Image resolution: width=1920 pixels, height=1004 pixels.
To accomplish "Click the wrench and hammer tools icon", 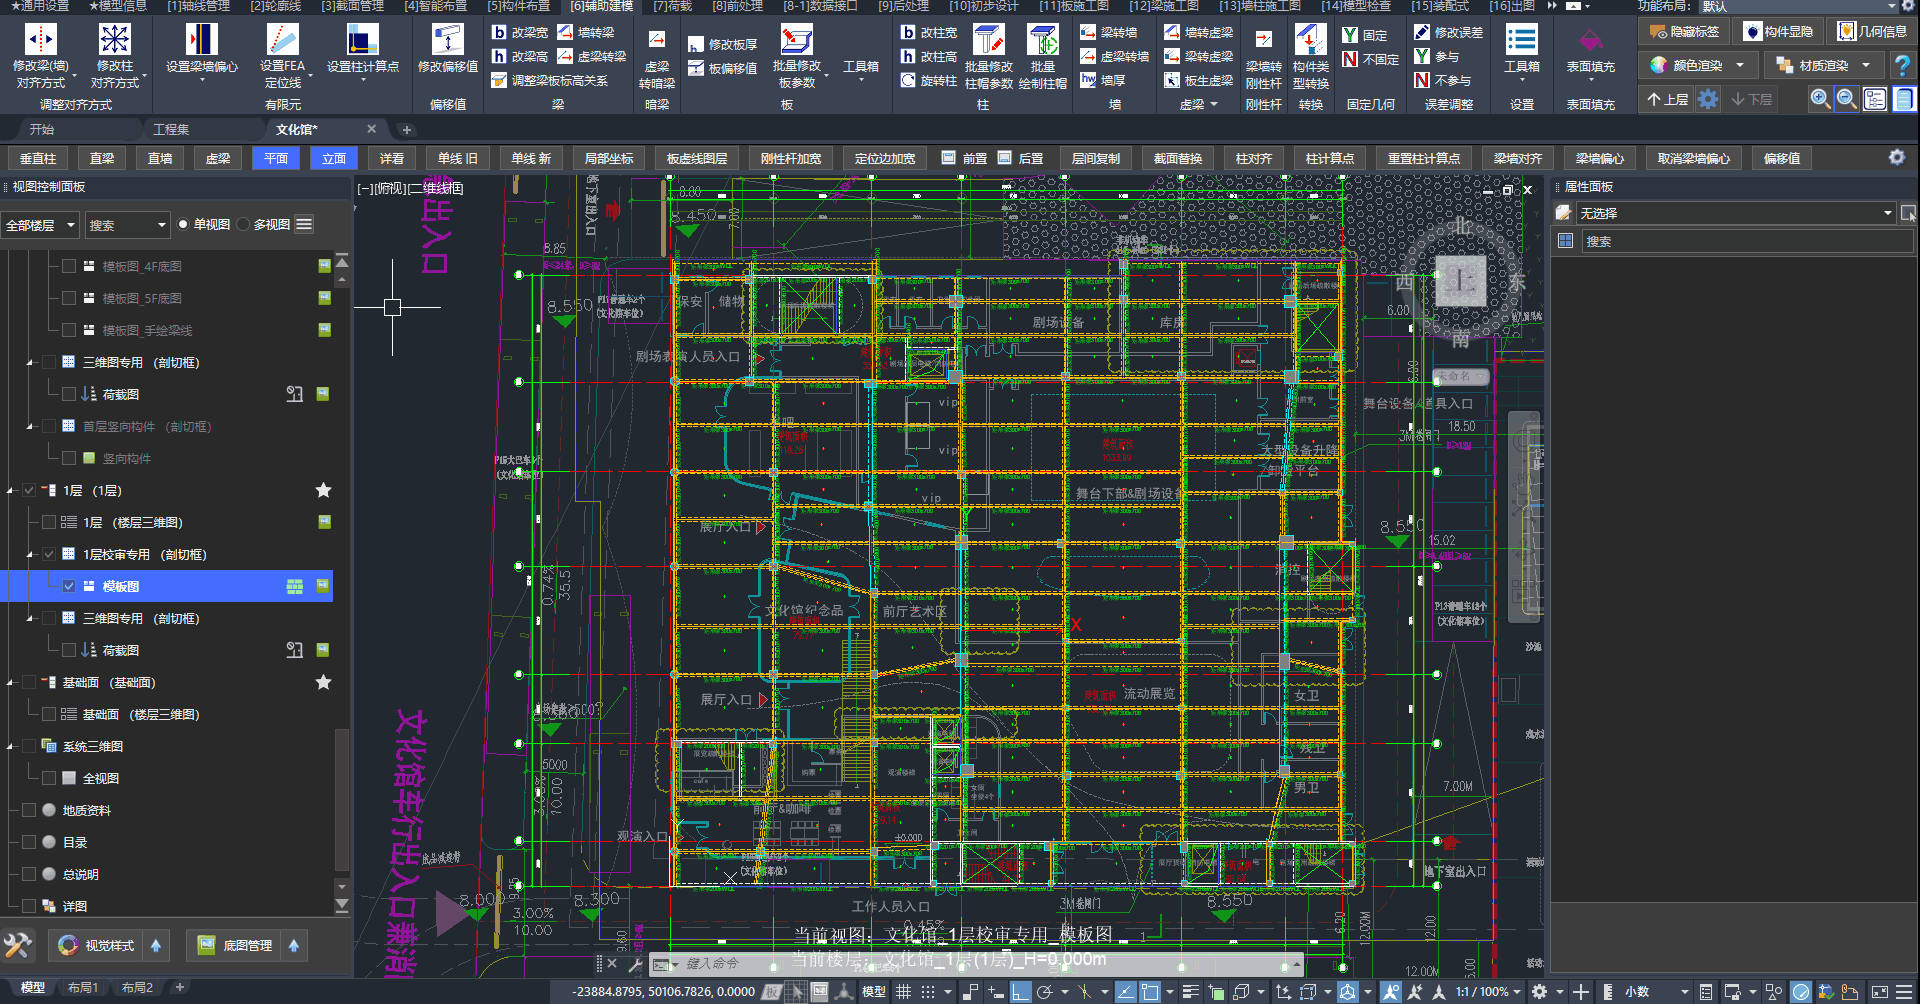I will 17,945.
